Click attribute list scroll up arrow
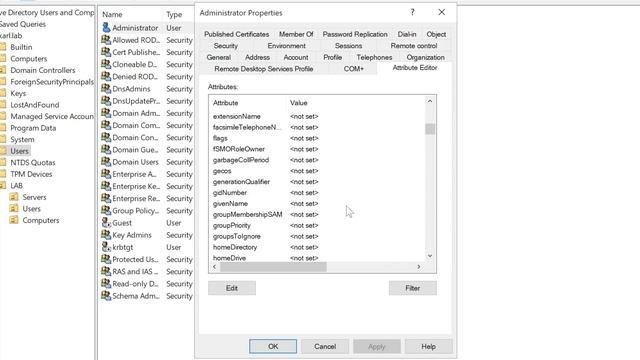 430,101
